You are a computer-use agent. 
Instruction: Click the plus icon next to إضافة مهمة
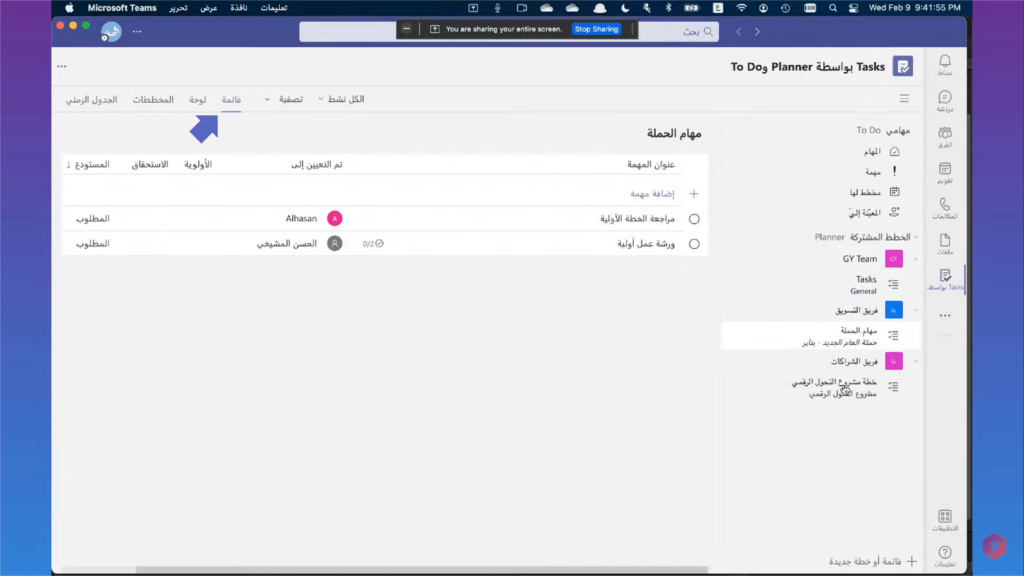(x=694, y=194)
